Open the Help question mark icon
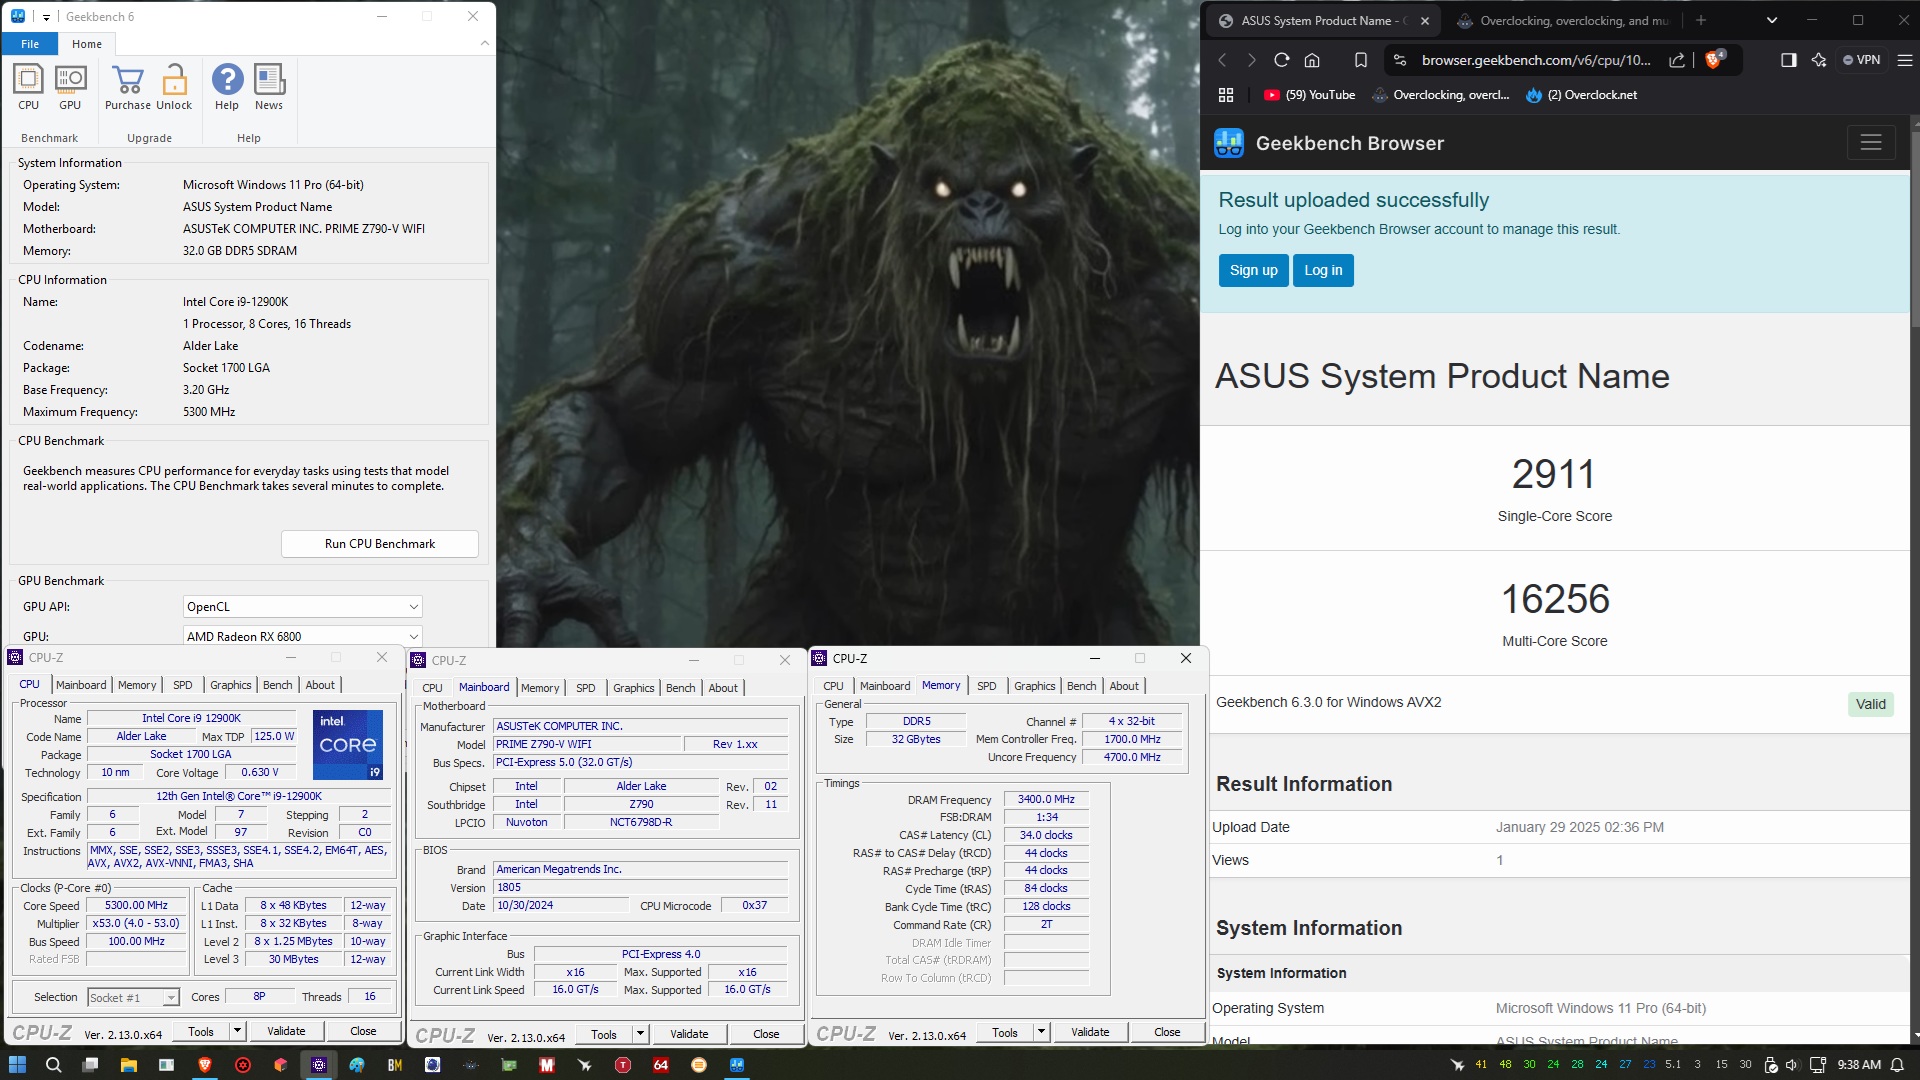The width and height of the screenshot is (1920, 1080). pos(227,87)
